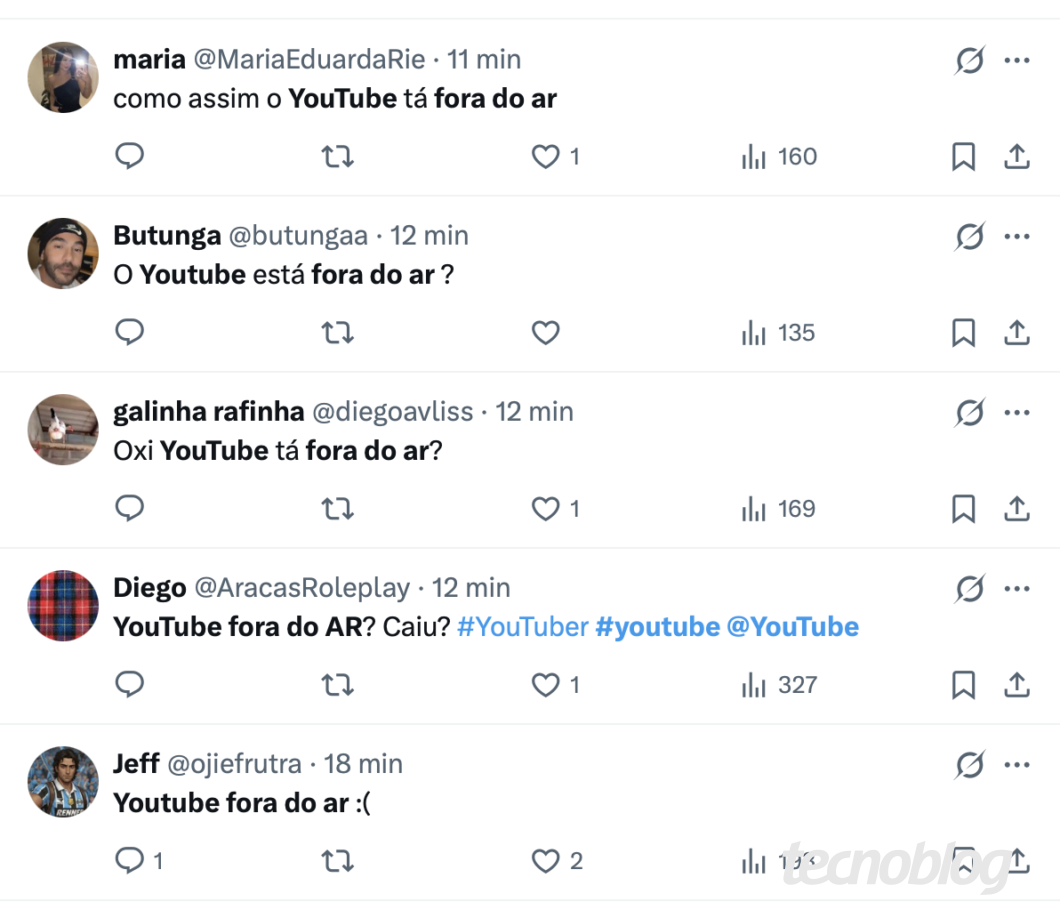Image resolution: width=1060 pixels, height=918 pixels.
Task: Open Grok icon on maria's tweet
Action: click(969, 61)
